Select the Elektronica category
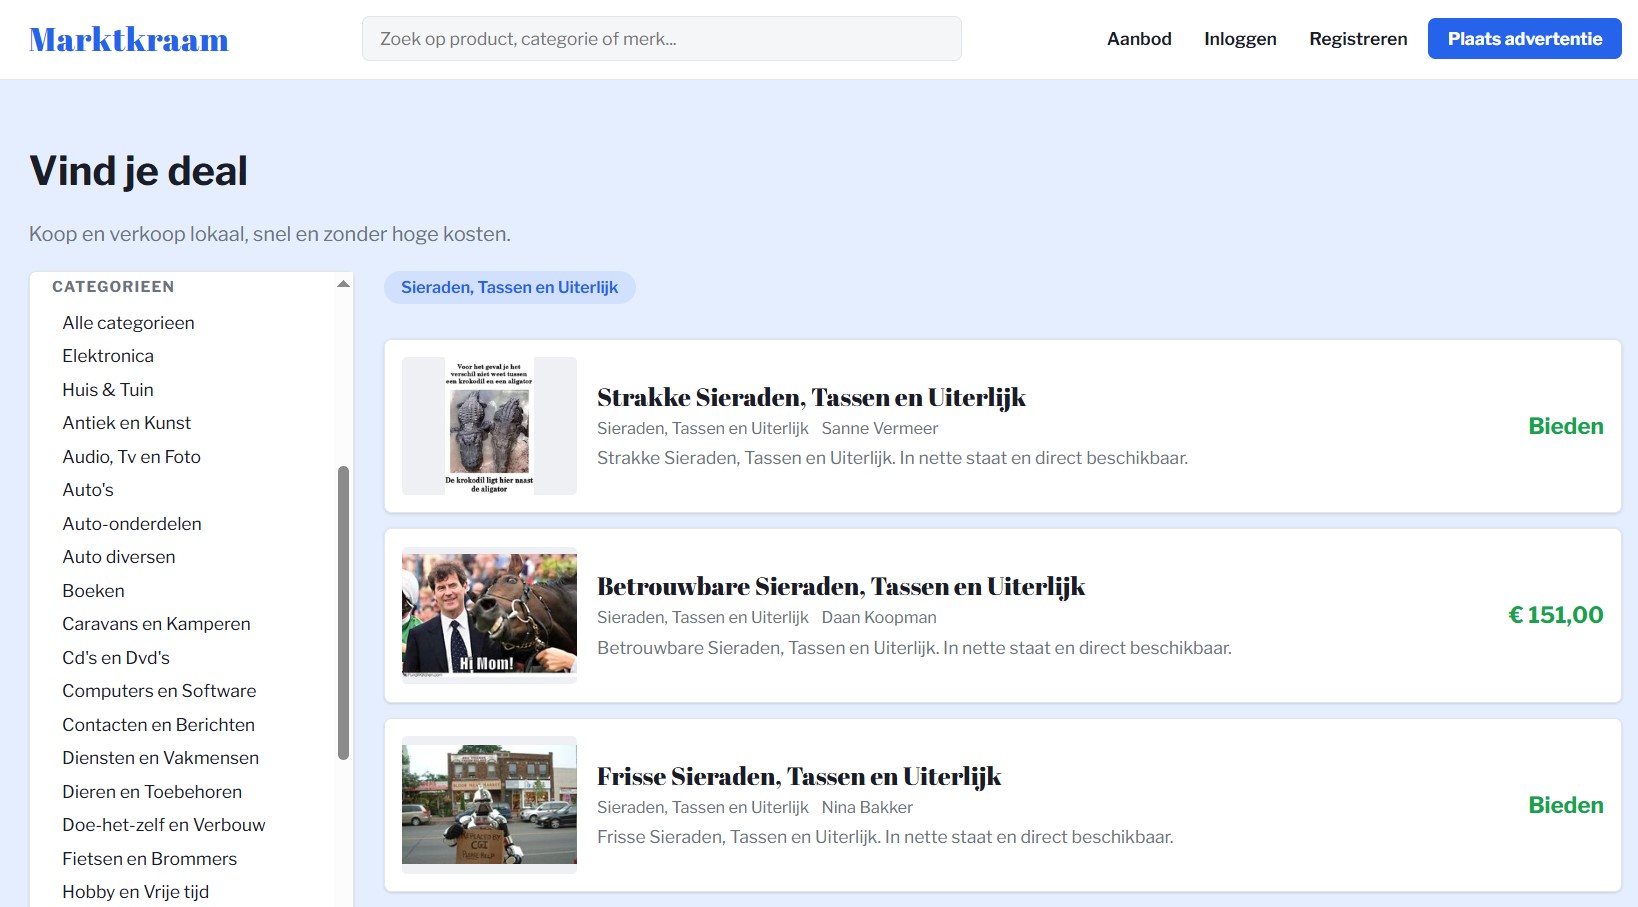Image resolution: width=1638 pixels, height=907 pixels. (108, 356)
